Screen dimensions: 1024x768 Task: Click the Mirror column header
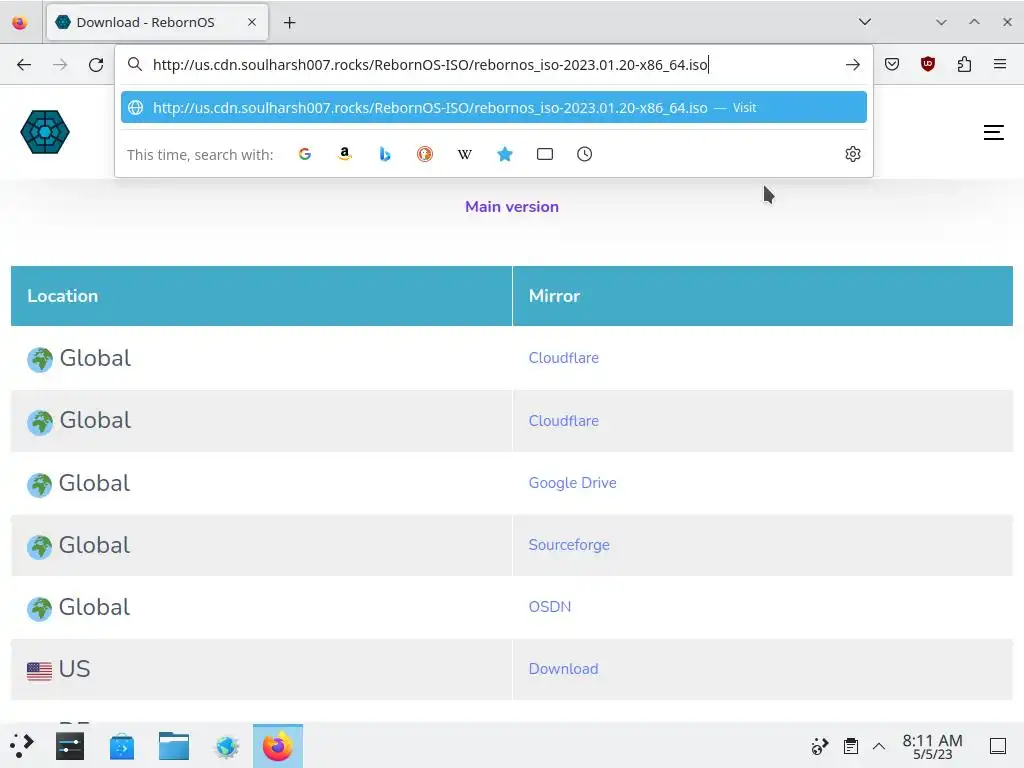click(x=763, y=296)
